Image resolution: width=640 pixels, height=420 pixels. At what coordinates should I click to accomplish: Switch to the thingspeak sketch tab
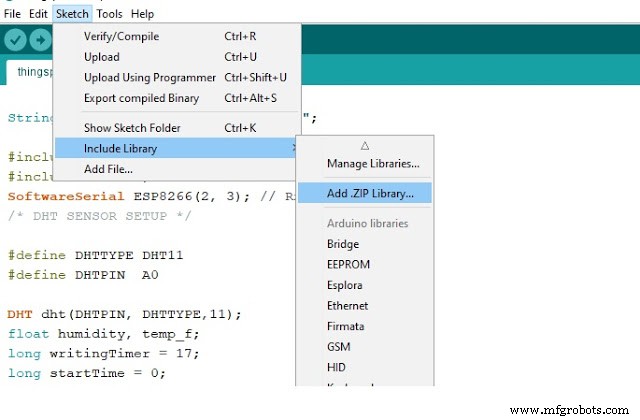click(30, 72)
